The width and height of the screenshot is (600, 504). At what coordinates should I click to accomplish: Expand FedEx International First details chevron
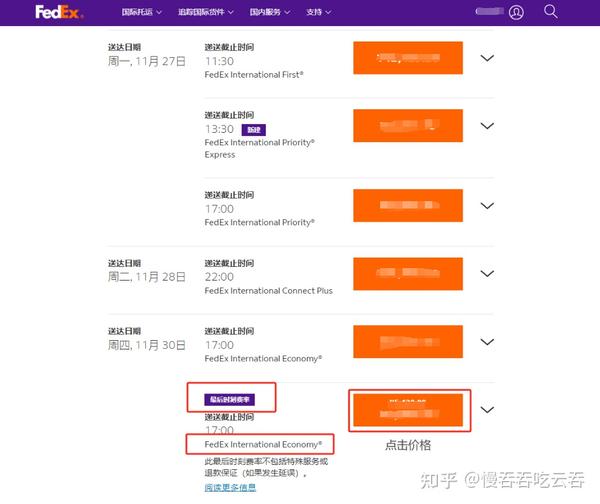tap(487, 58)
